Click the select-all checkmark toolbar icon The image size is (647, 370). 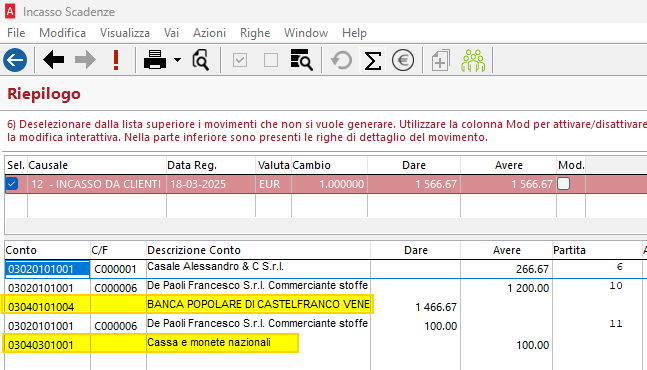click(x=240, y=60)
